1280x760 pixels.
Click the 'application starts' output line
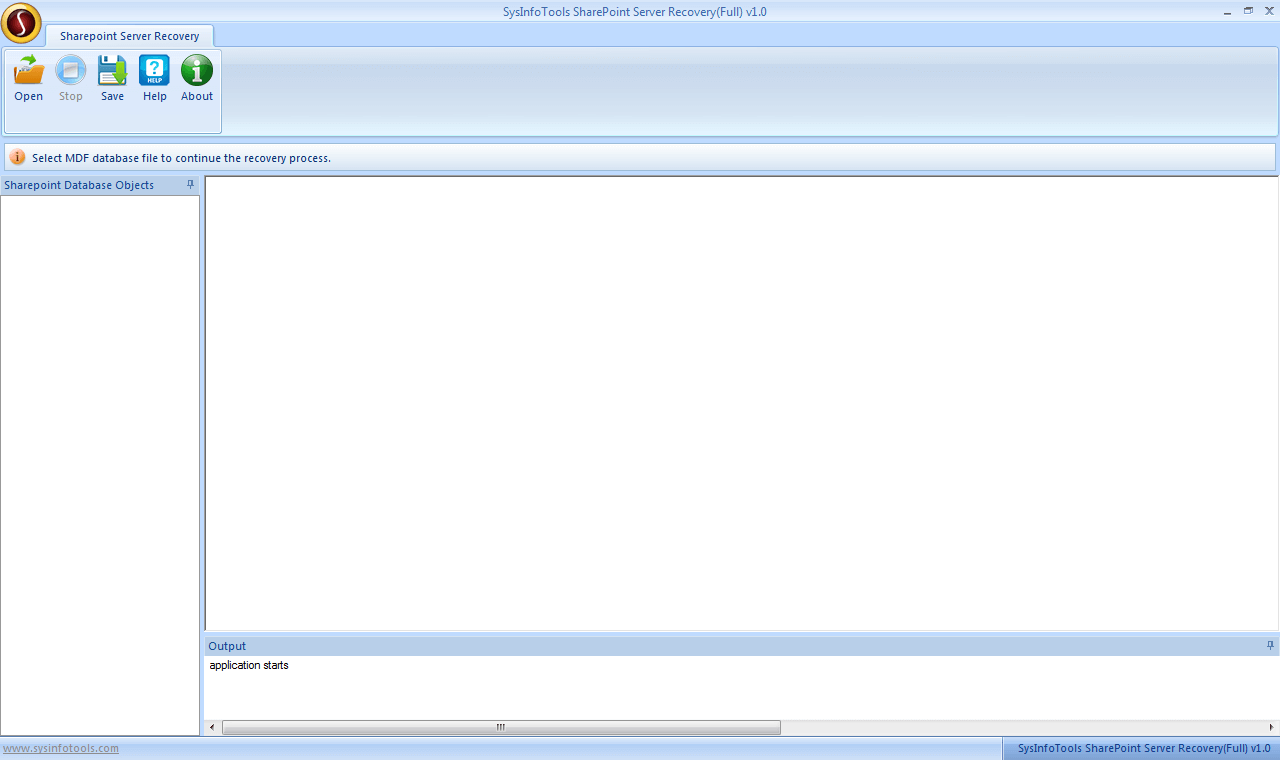249,665
